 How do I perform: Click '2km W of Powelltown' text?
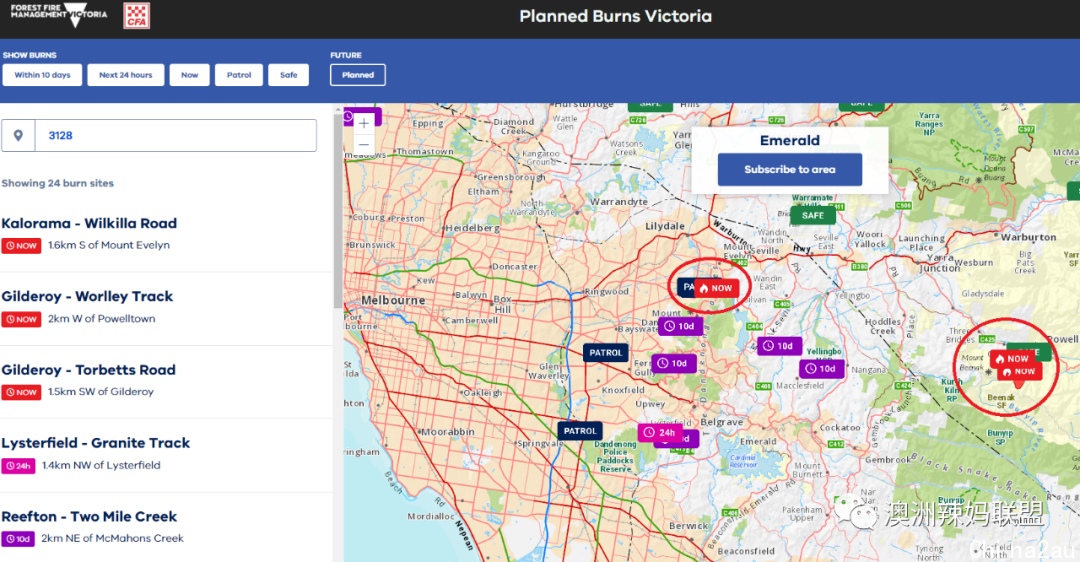pos(102,319)
